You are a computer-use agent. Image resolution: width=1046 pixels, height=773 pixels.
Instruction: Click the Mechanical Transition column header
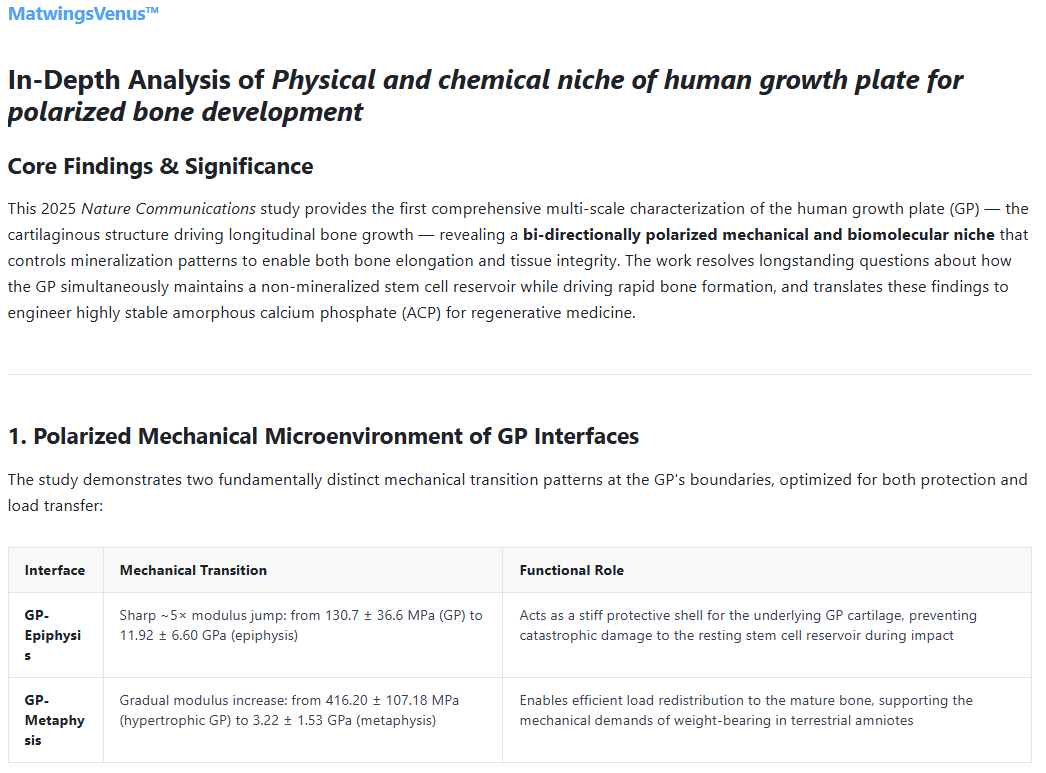pos(303,570)
